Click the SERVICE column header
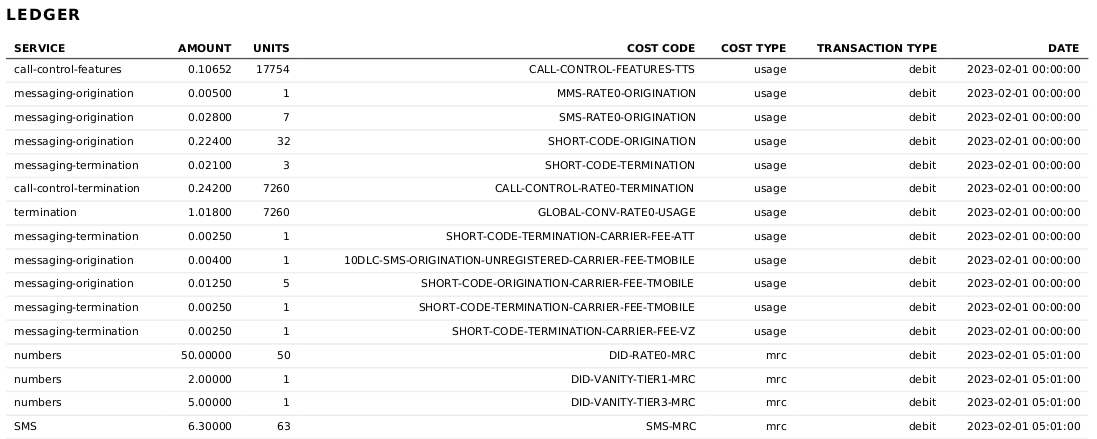The image size is (1097, 439). (39, 48)
